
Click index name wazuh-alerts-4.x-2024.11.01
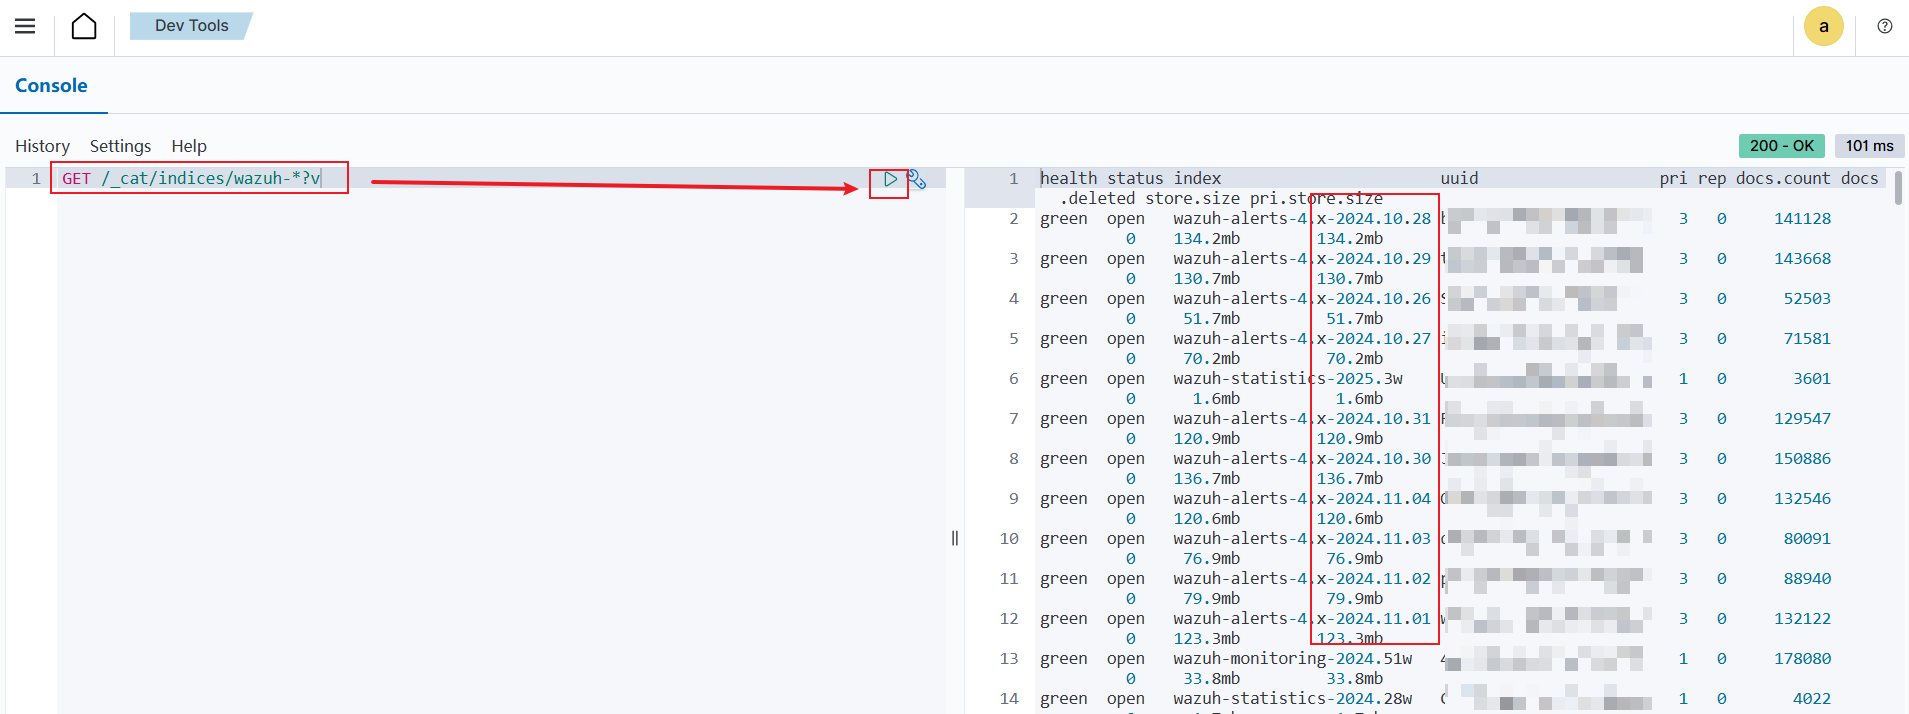[1302, 618]
